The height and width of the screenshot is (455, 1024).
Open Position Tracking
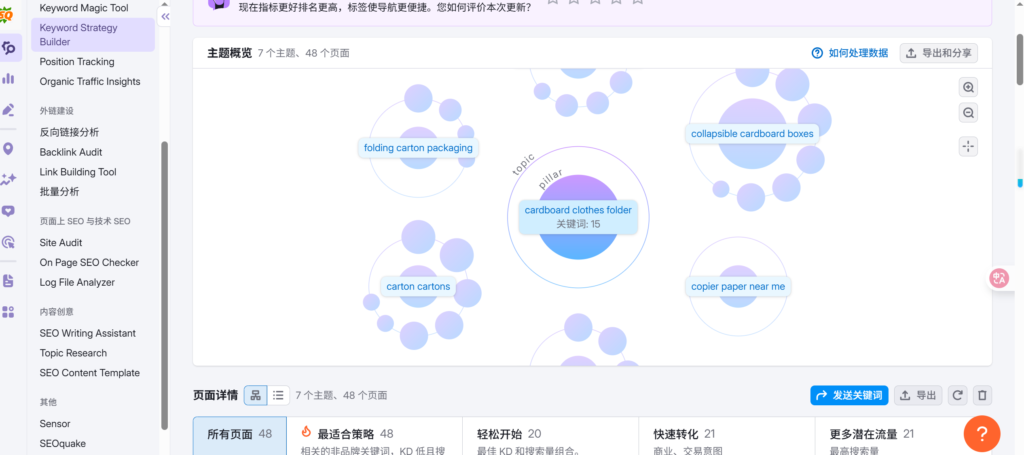tap(76, 61)
